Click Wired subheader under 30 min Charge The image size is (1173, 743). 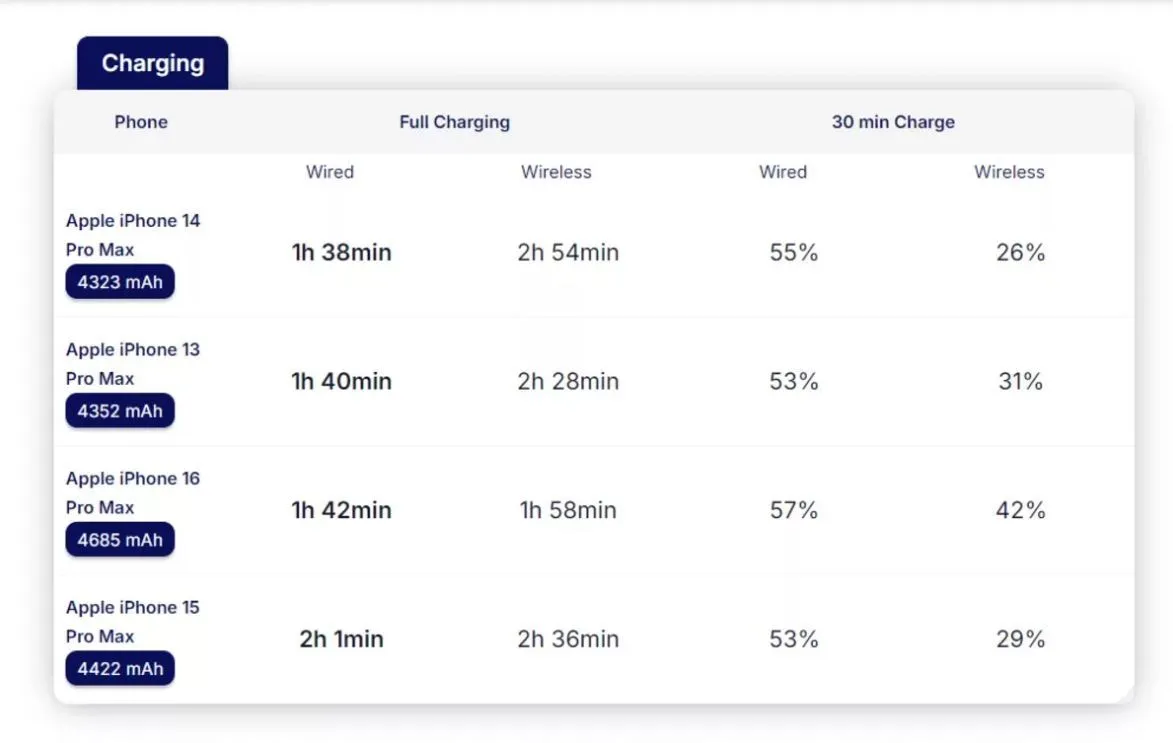pyautogui.click(x=783, y=172)
